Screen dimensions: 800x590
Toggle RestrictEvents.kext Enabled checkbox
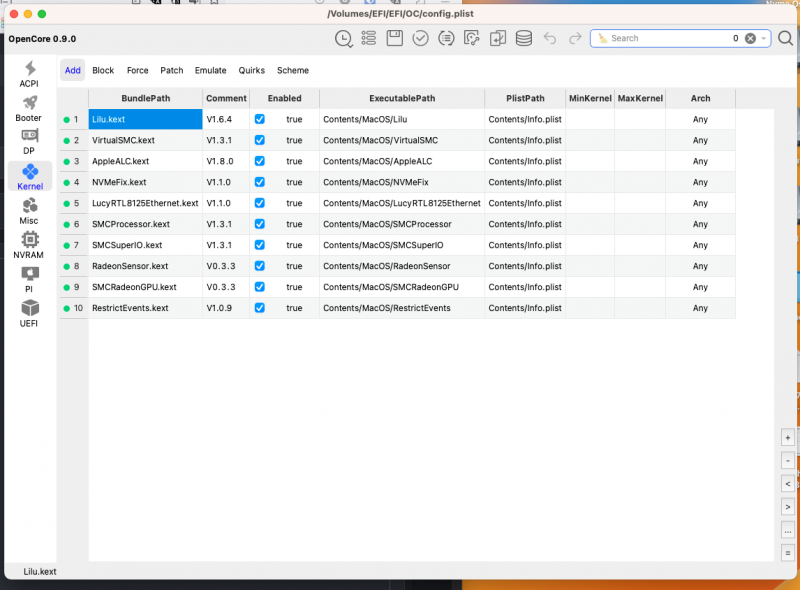(x=260, y=308)
